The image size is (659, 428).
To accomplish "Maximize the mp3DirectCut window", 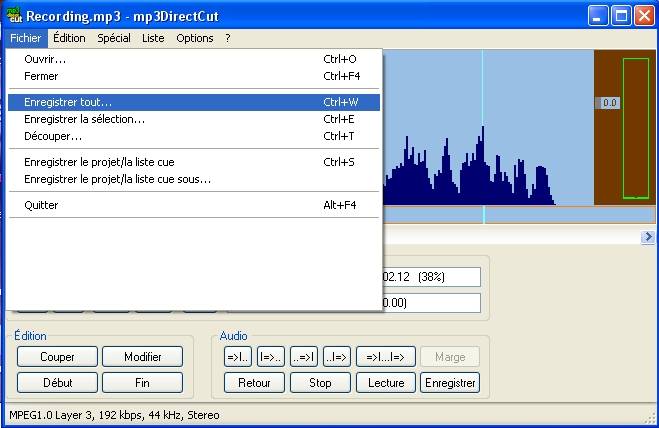I will (x=621, y=16).
